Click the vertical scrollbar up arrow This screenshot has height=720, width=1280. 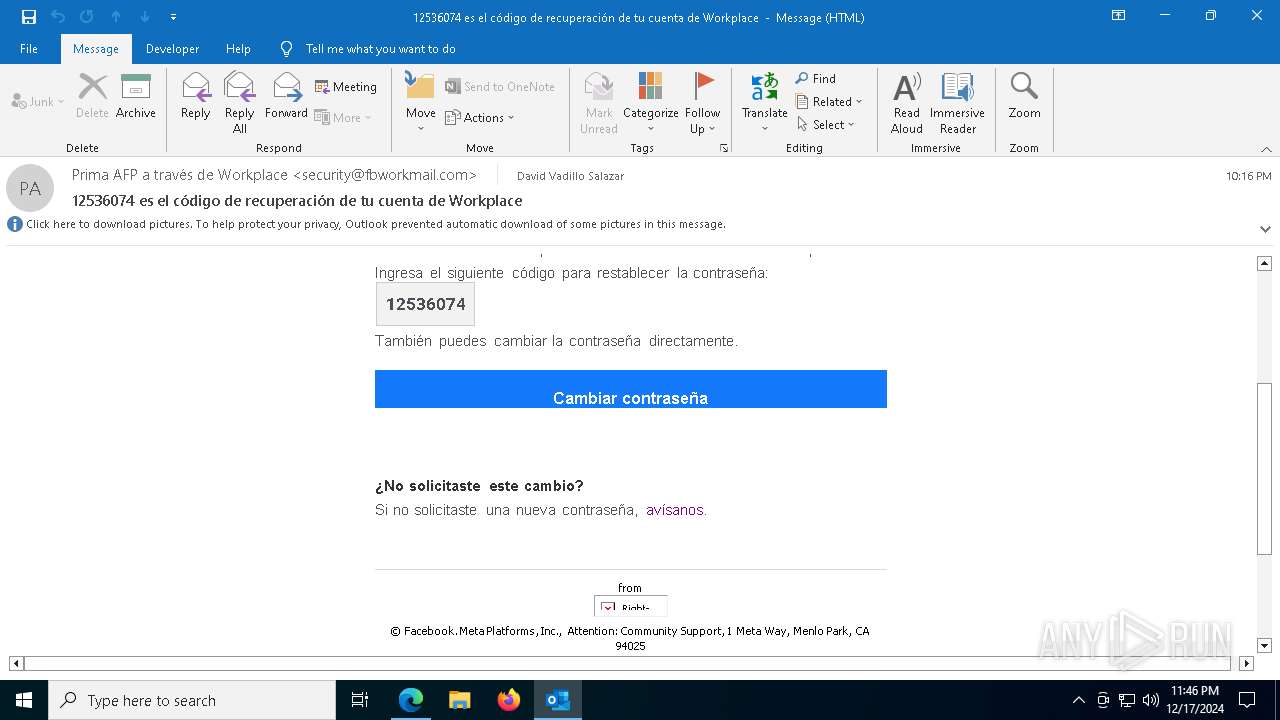(1264, 263)
